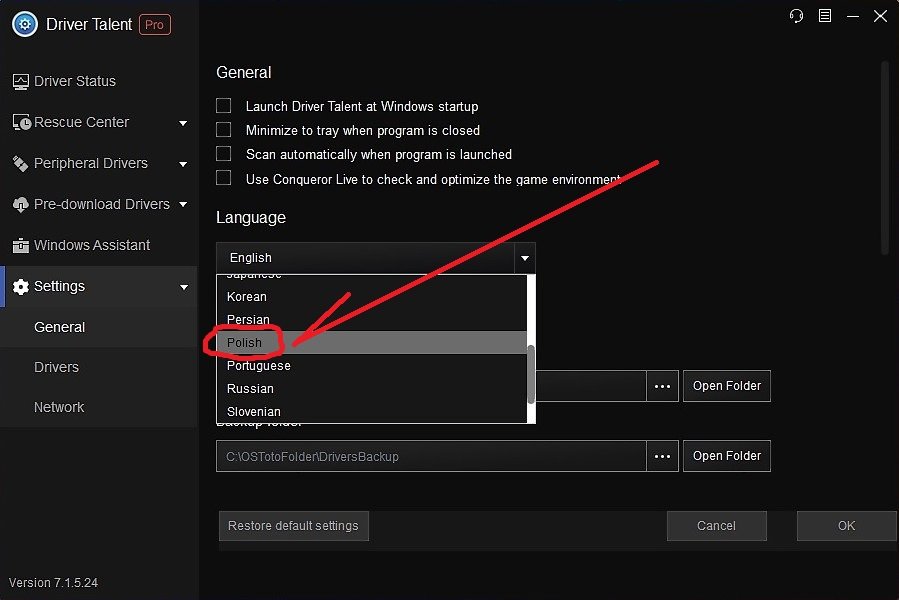899x600 pixels.
Task: Open Pre-download Drivers section
Action: point(99,204)
